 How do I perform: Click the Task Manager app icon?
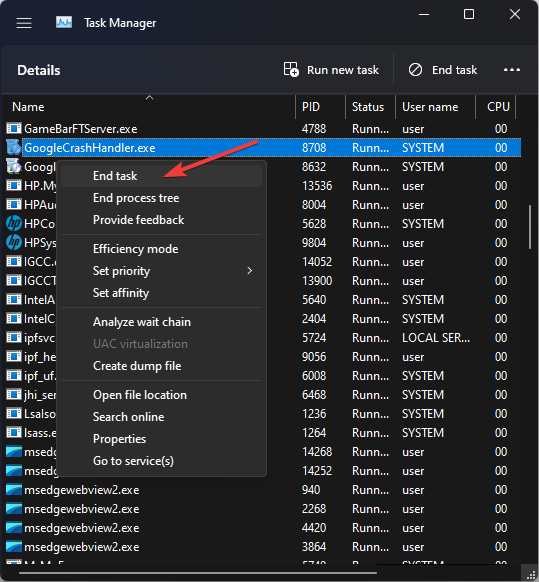pyautogui.click(x=64, y=23)
